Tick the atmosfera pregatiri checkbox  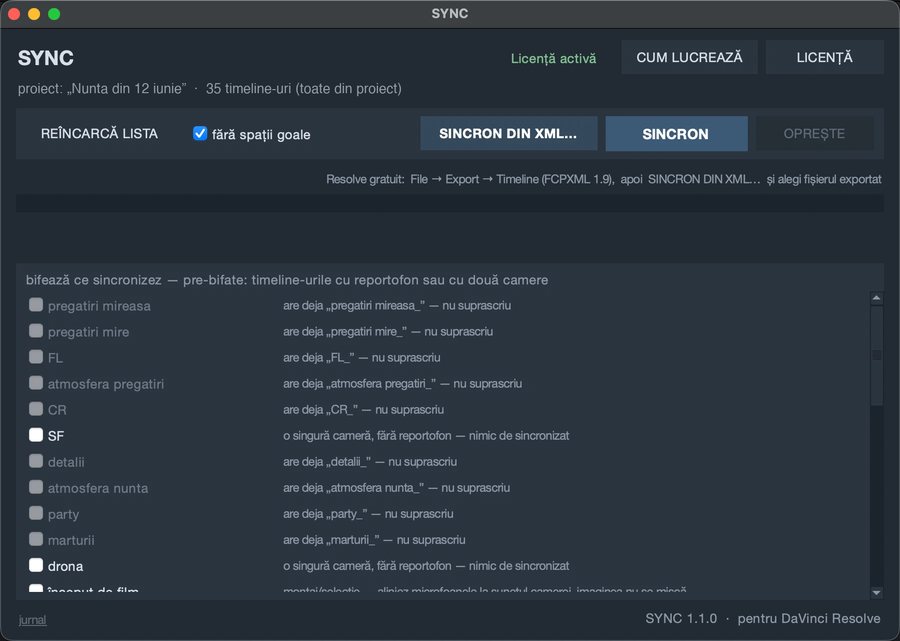click(x=36, y=382)
